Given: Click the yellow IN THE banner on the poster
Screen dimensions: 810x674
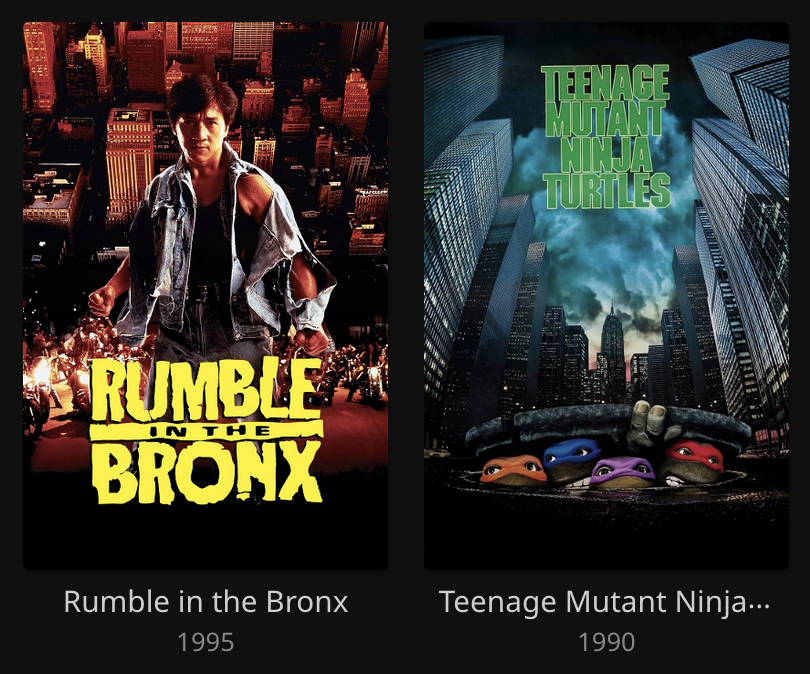Looking at the screenshot, I should [207, 430].
